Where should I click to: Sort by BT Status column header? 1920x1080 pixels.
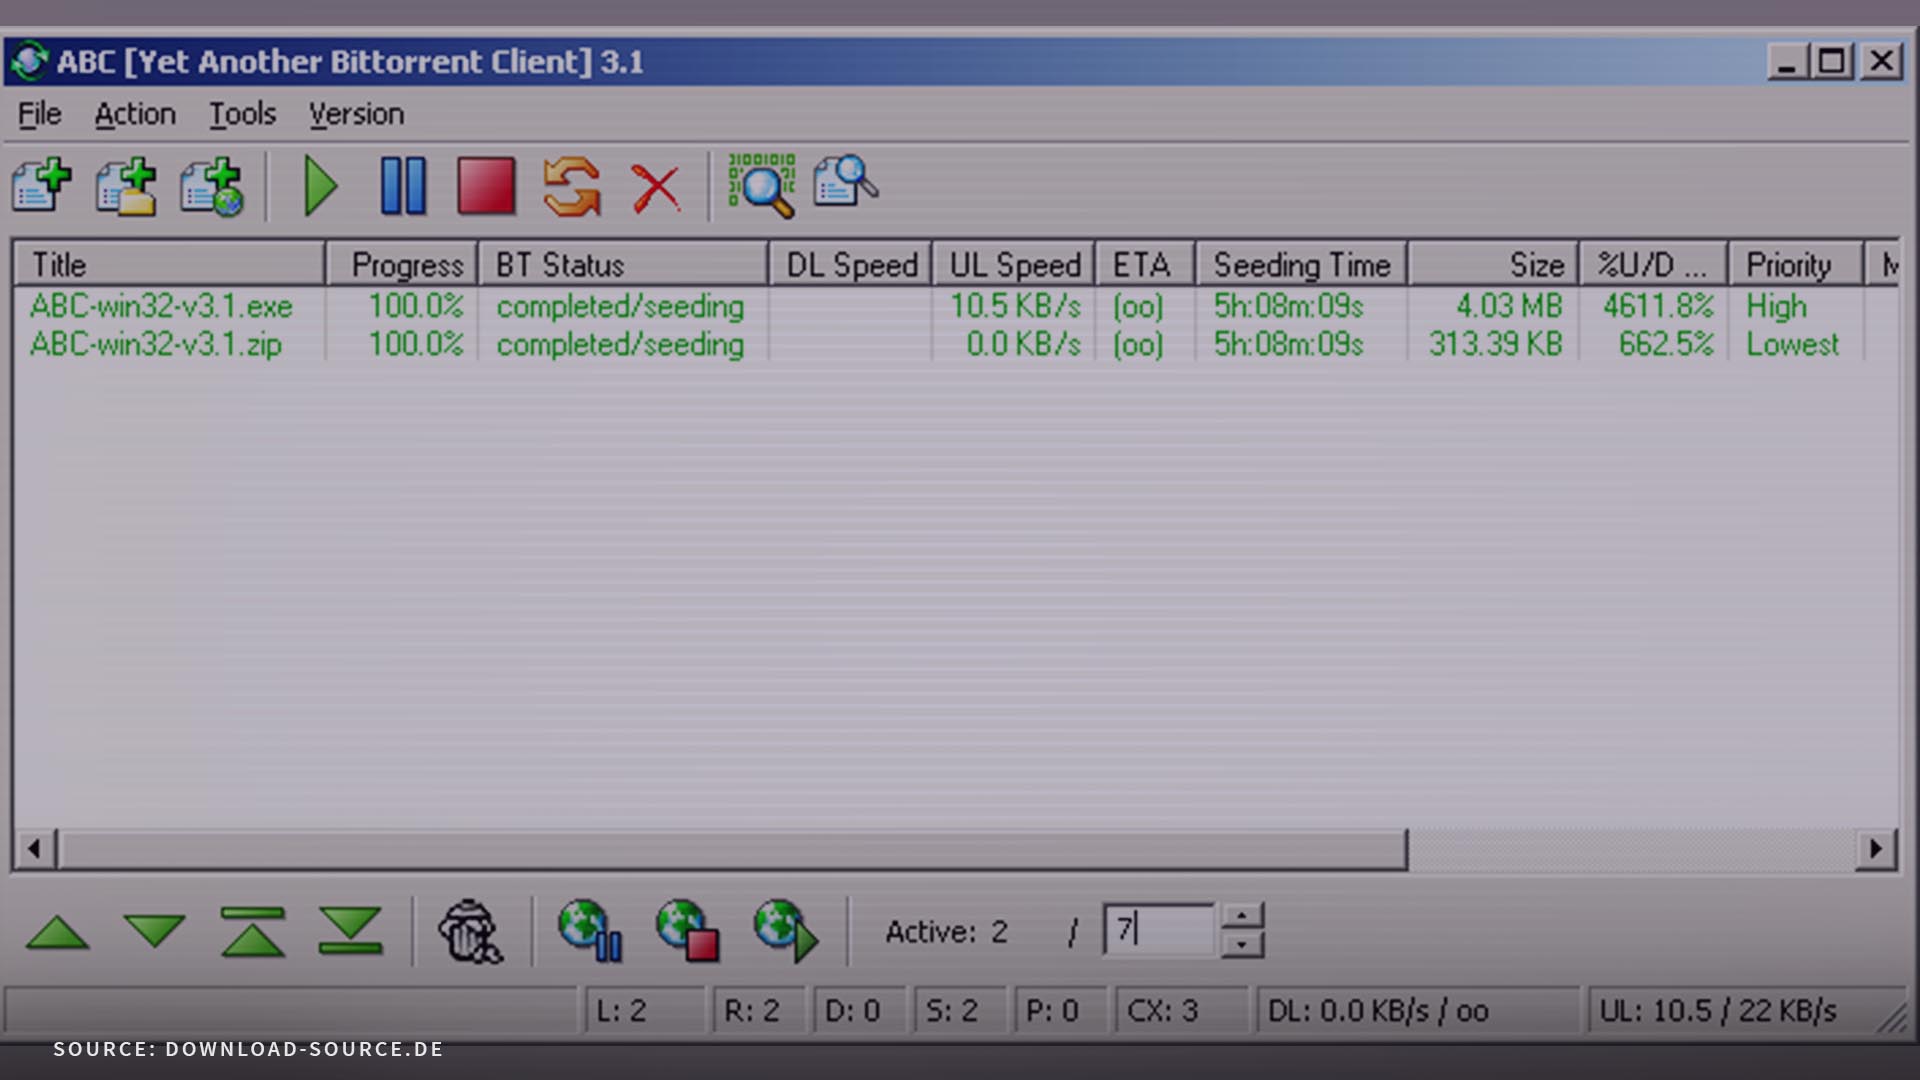point(623,264)
